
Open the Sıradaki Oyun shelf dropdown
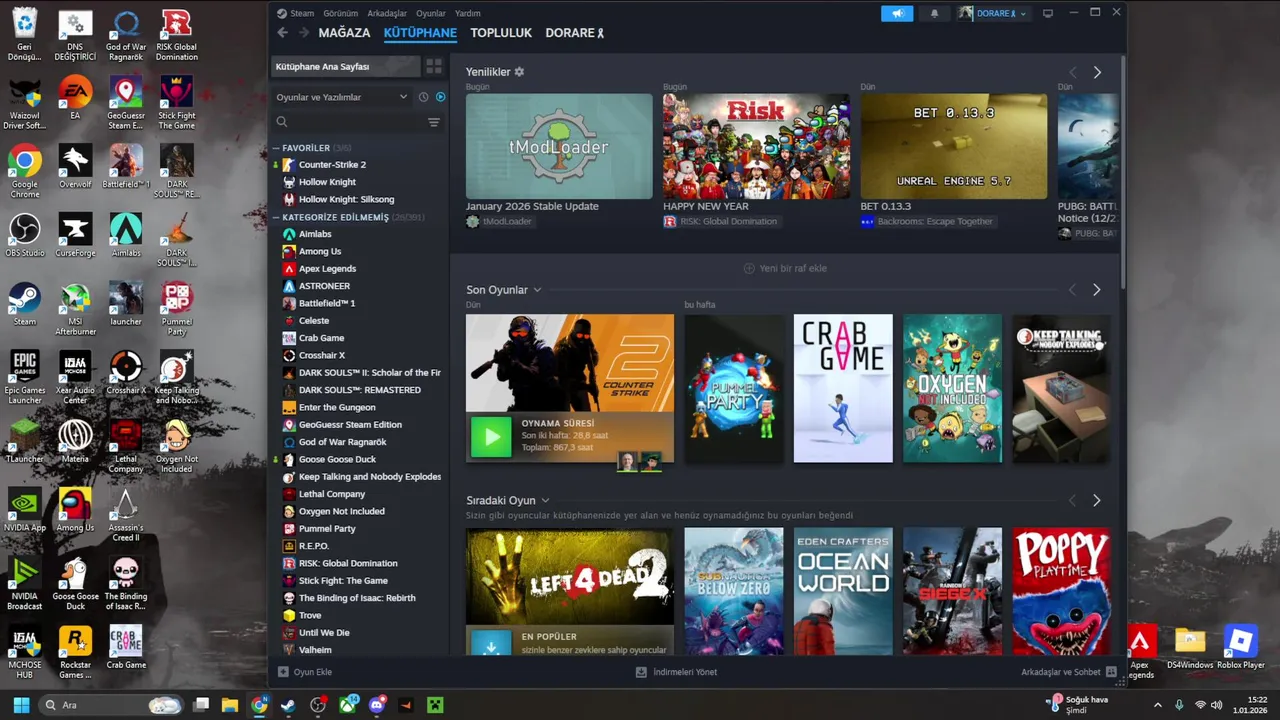tap(545, 500)
